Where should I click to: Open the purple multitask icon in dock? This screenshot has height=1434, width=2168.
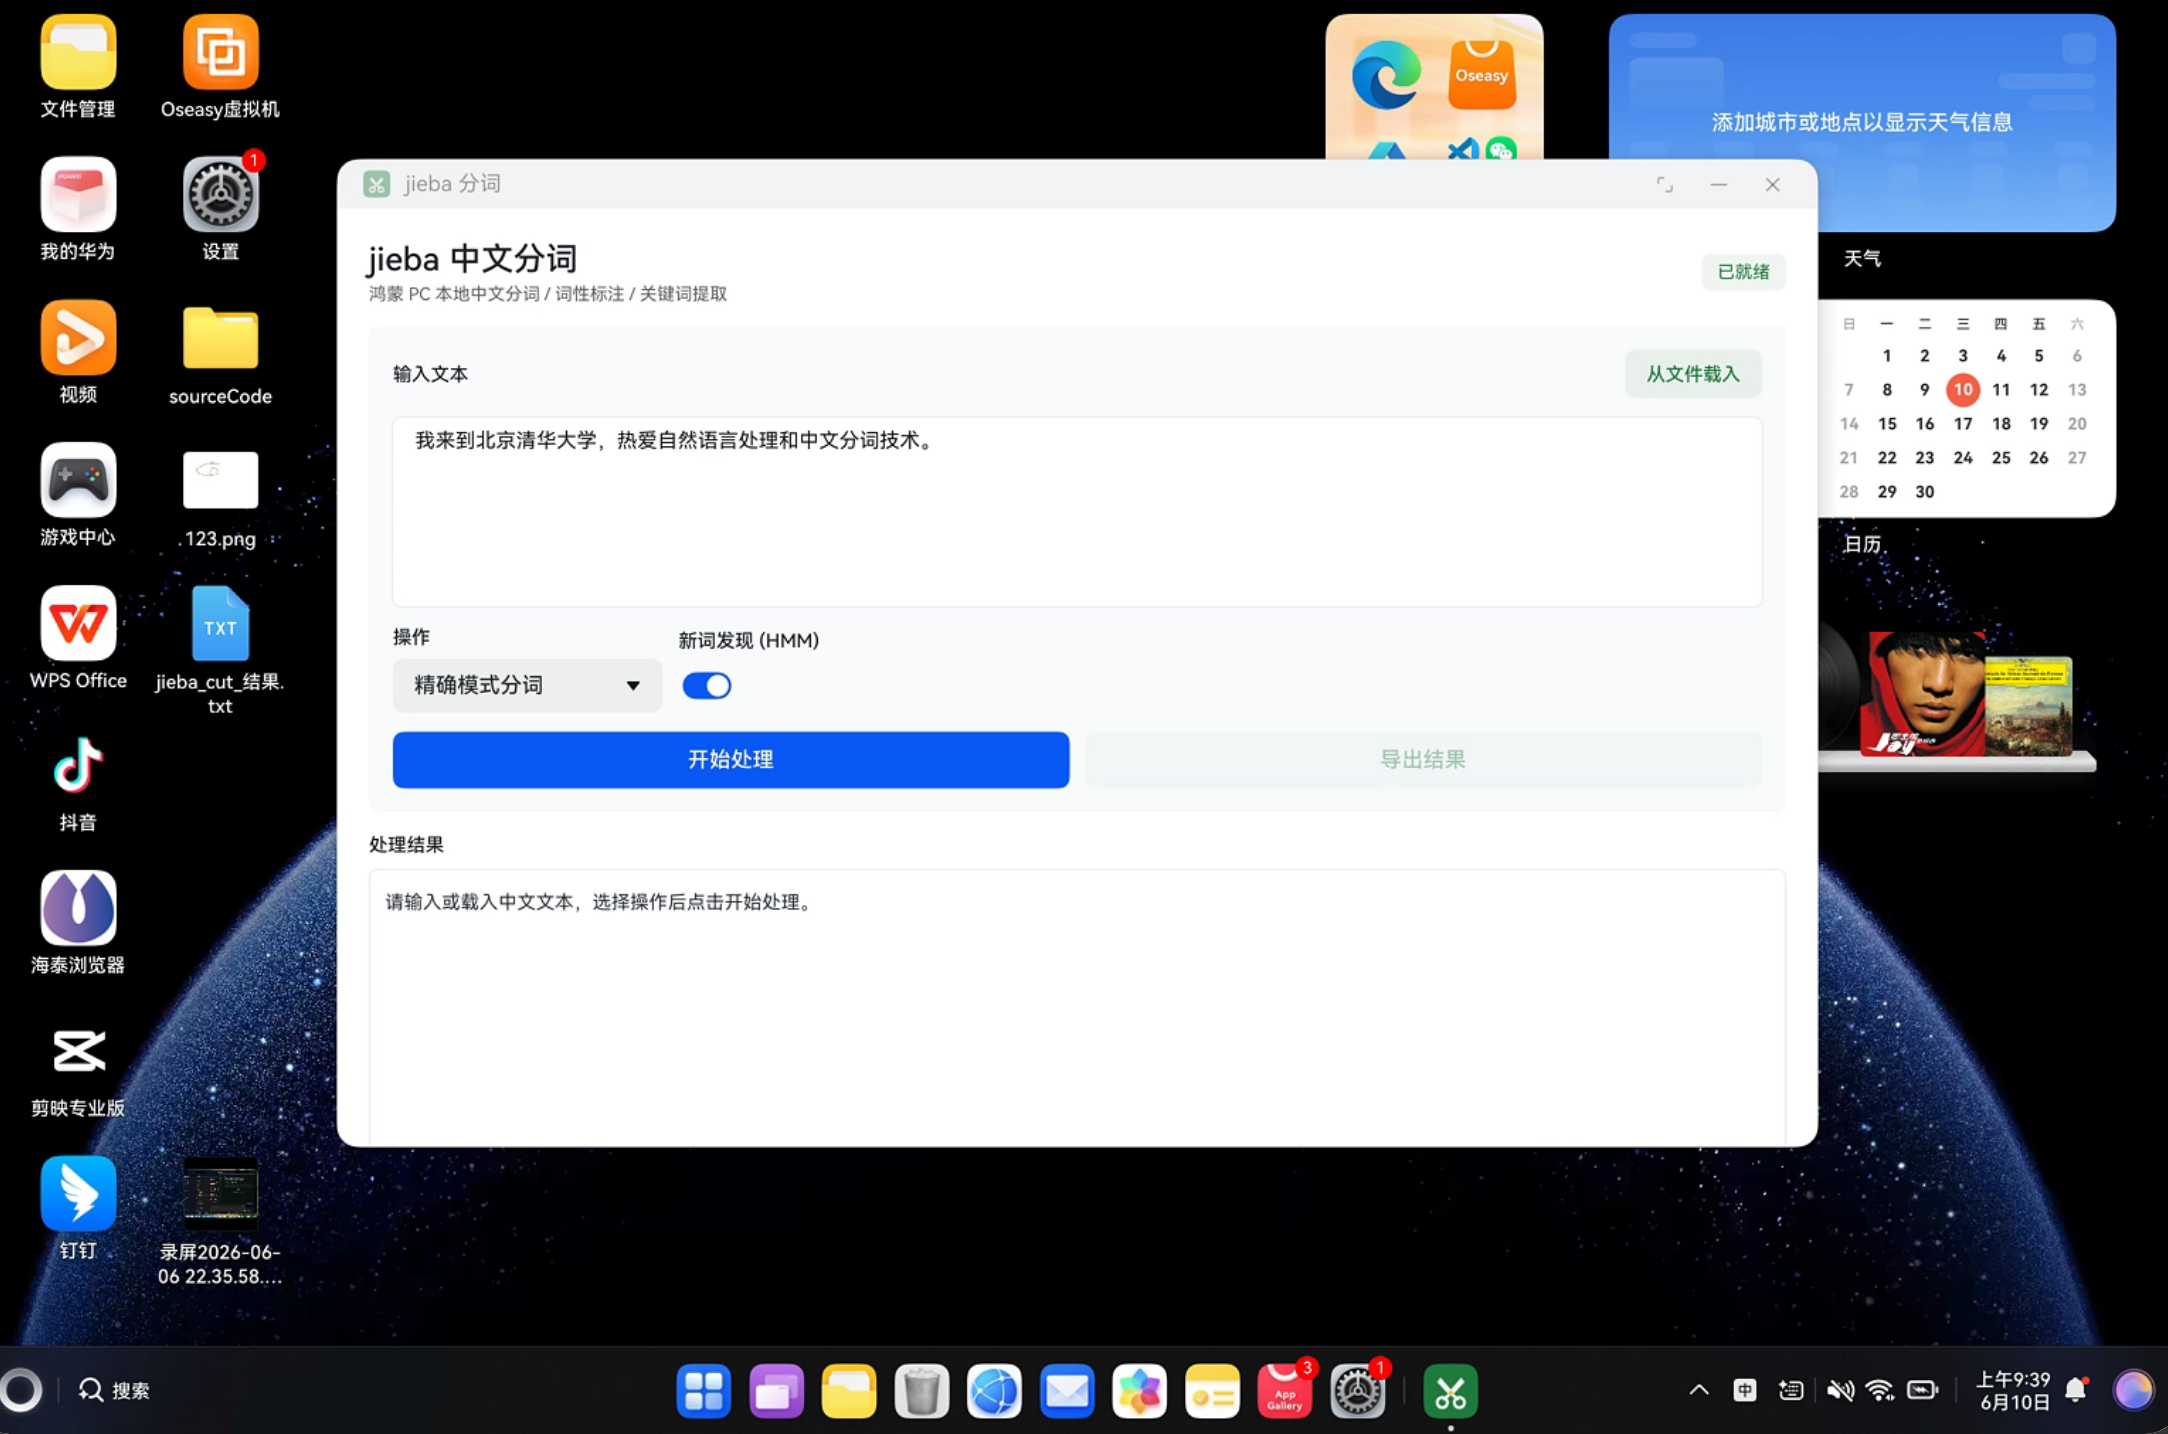point(777,1391)
